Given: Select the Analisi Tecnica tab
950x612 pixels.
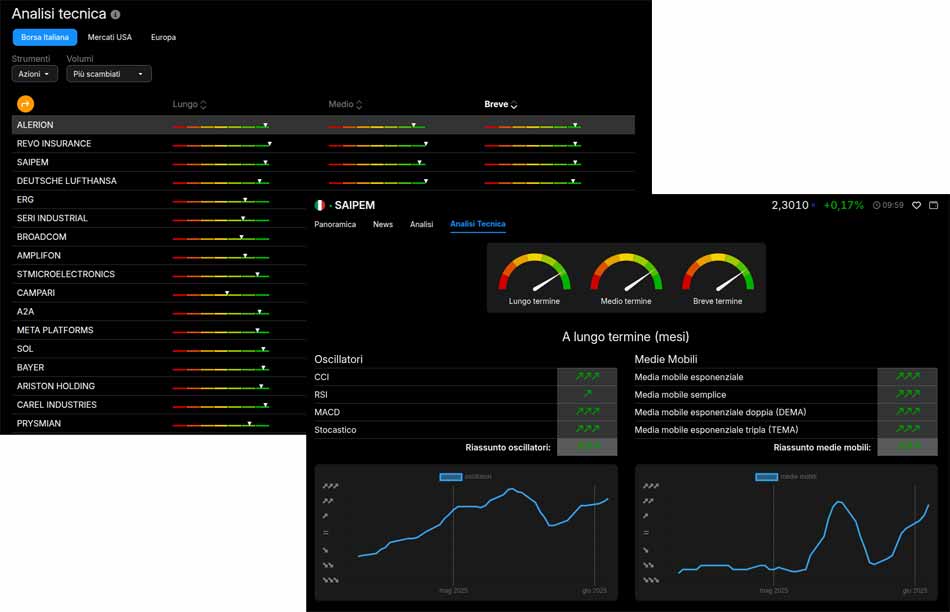Looking at the screenshot, I should click(x=477, y=224).
